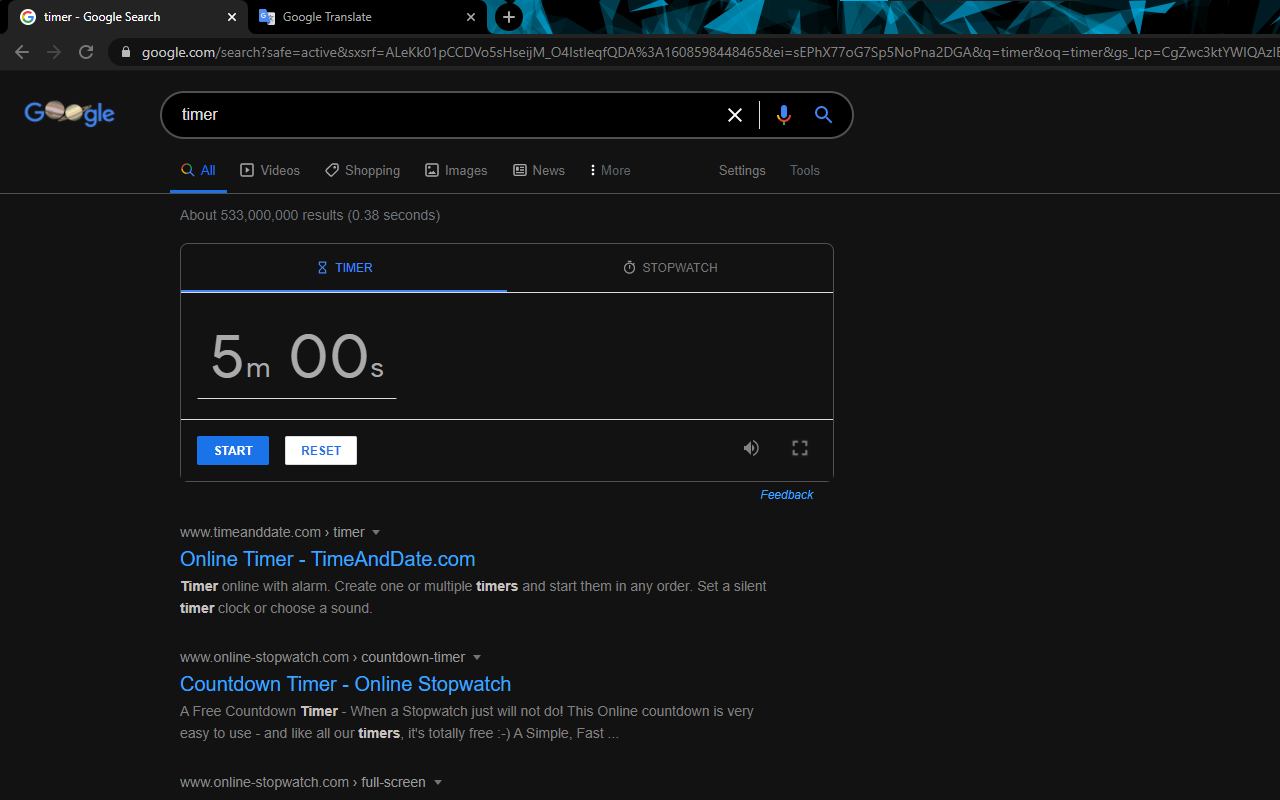Clear the search query with the X icon
The width and height of the screenshot is (1280, 800).
point(735,115)
